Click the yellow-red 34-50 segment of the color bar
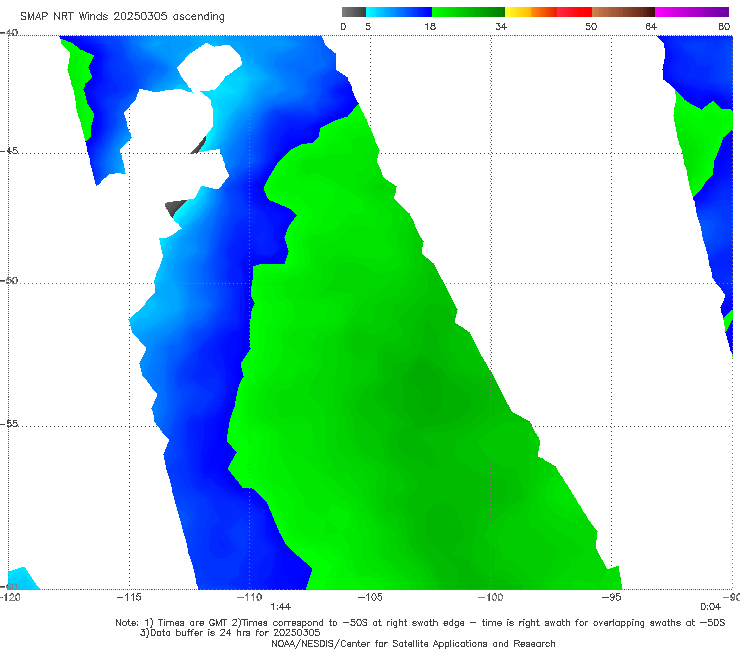 click(548, 12)
